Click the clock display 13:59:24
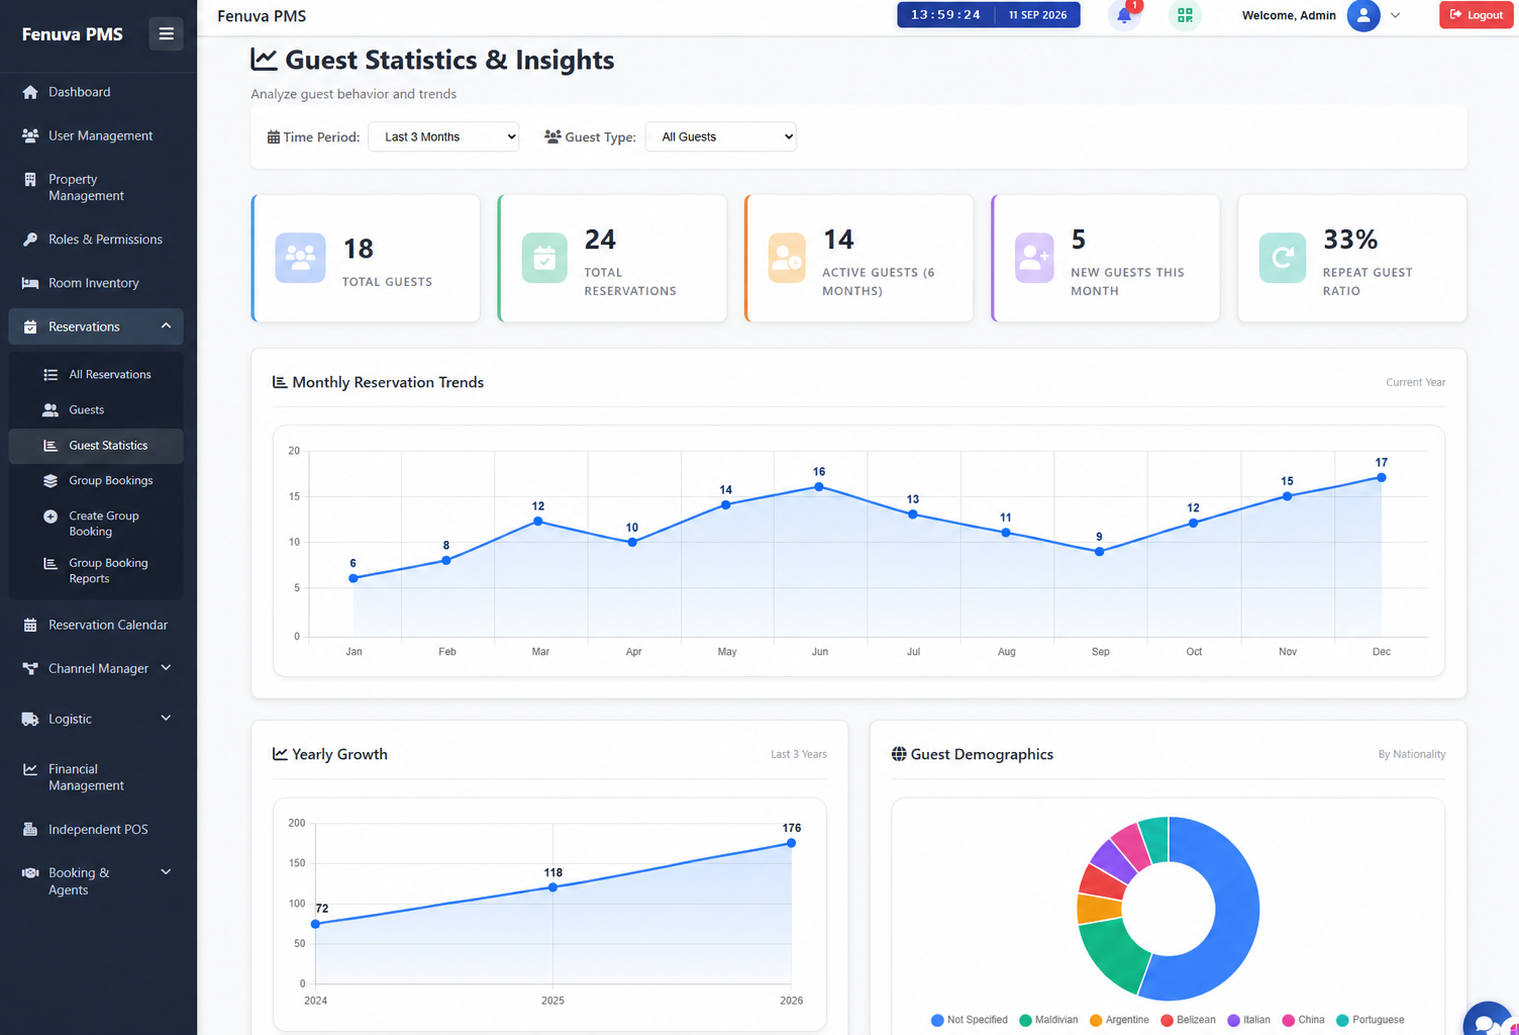The width and height of the screenshot is (1519, 1035). 946,15
